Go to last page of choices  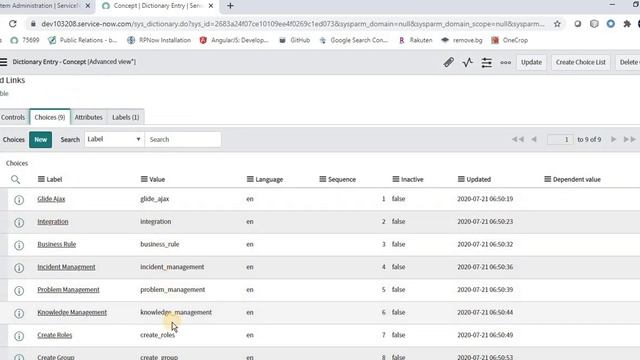[x=630, y=139]
